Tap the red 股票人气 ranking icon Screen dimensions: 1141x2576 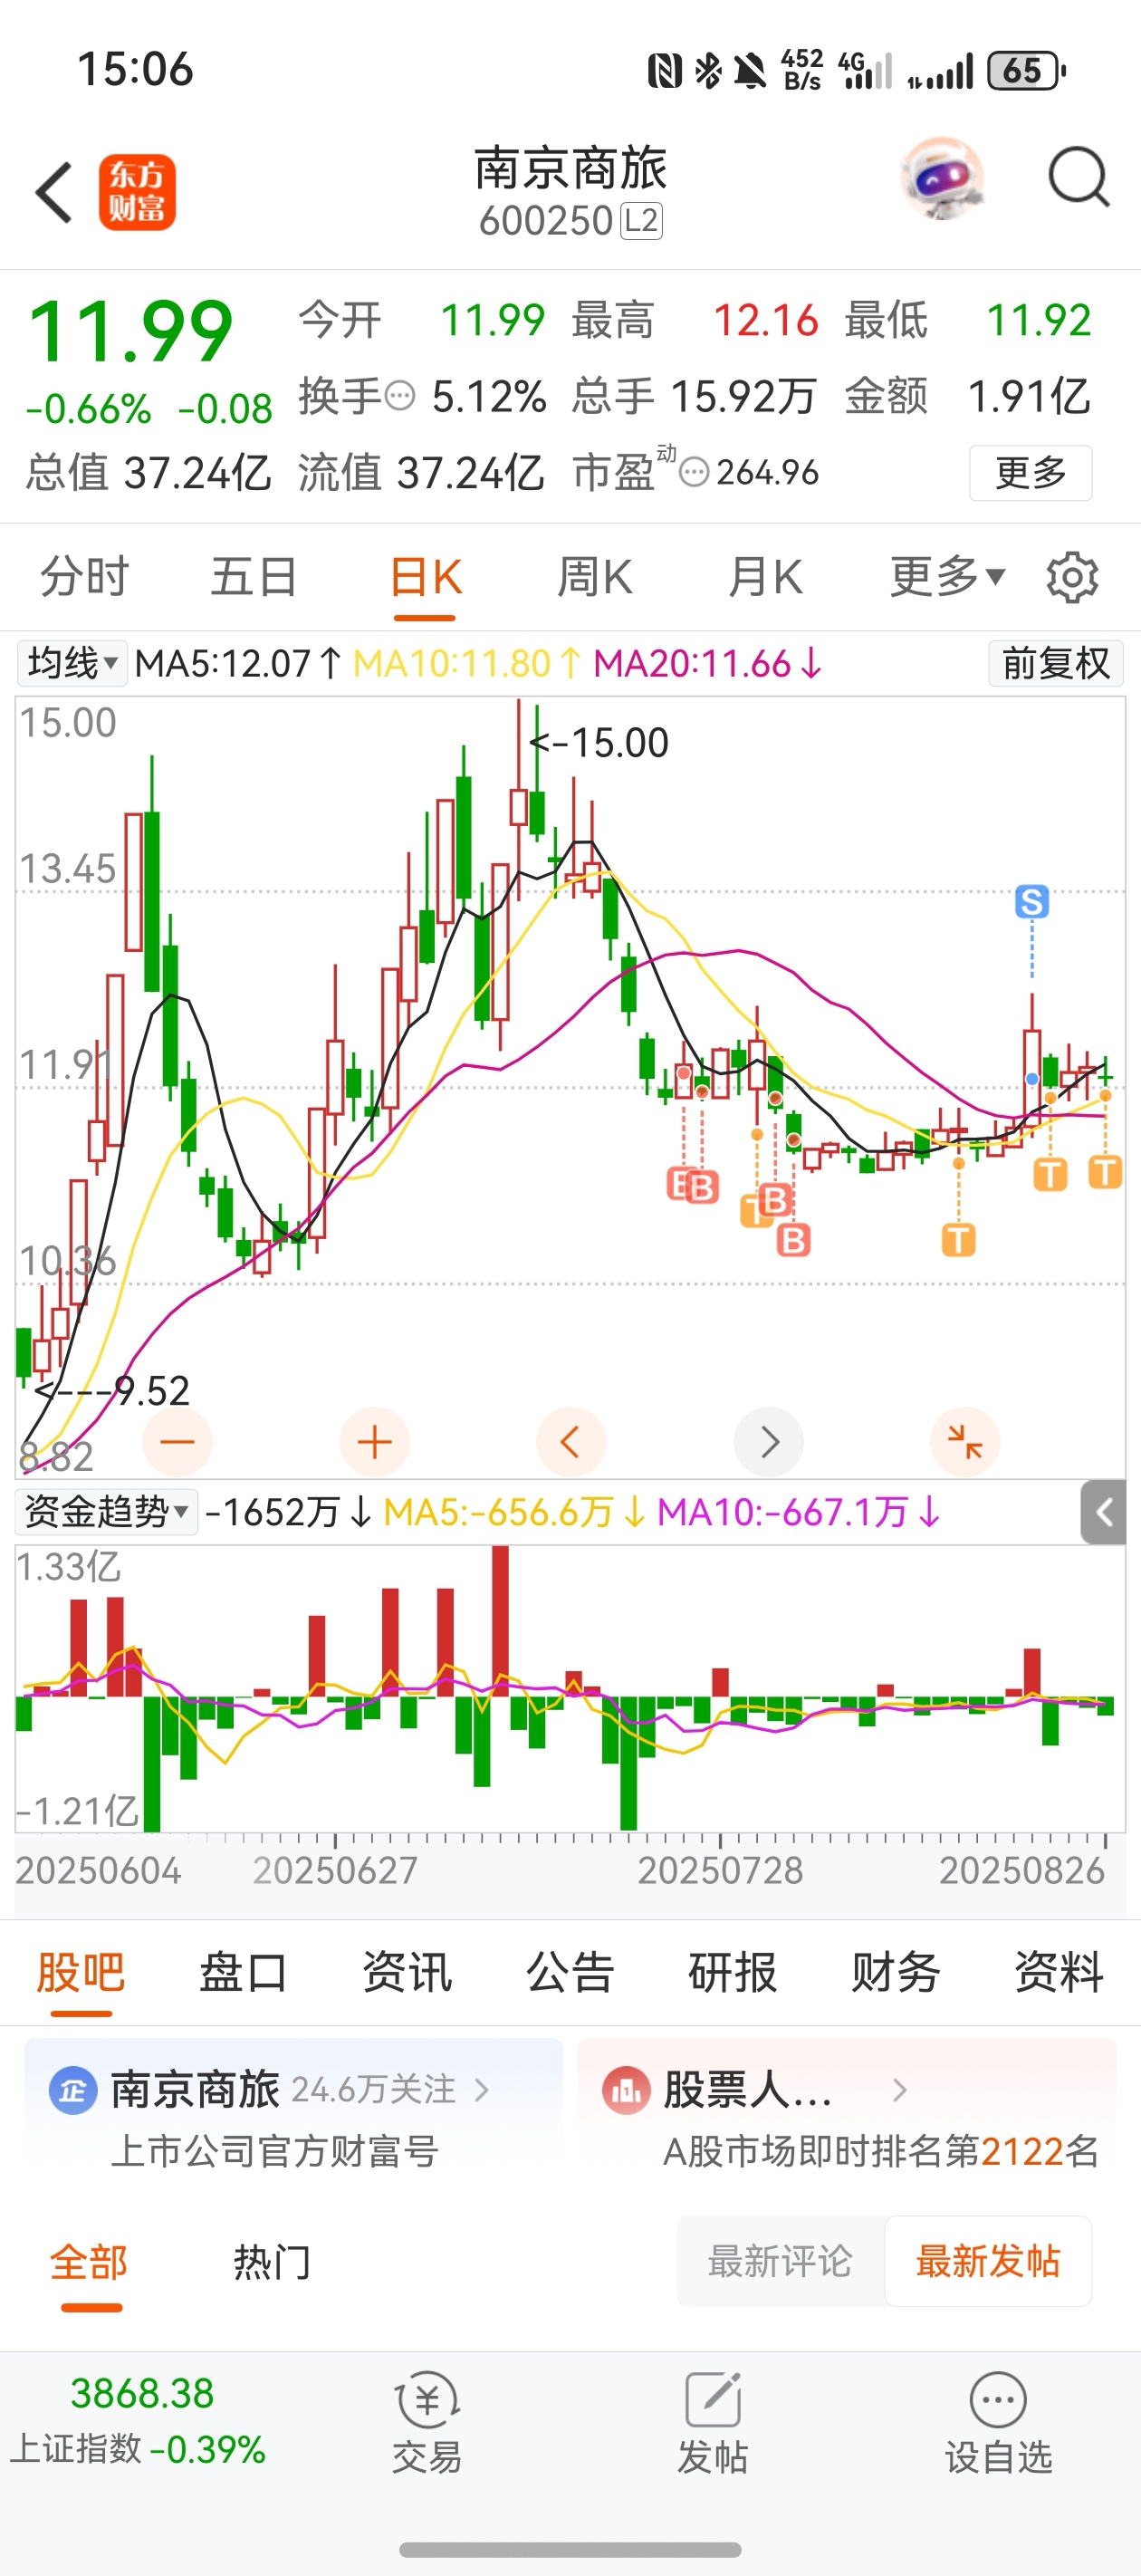tap(627, 2090)
